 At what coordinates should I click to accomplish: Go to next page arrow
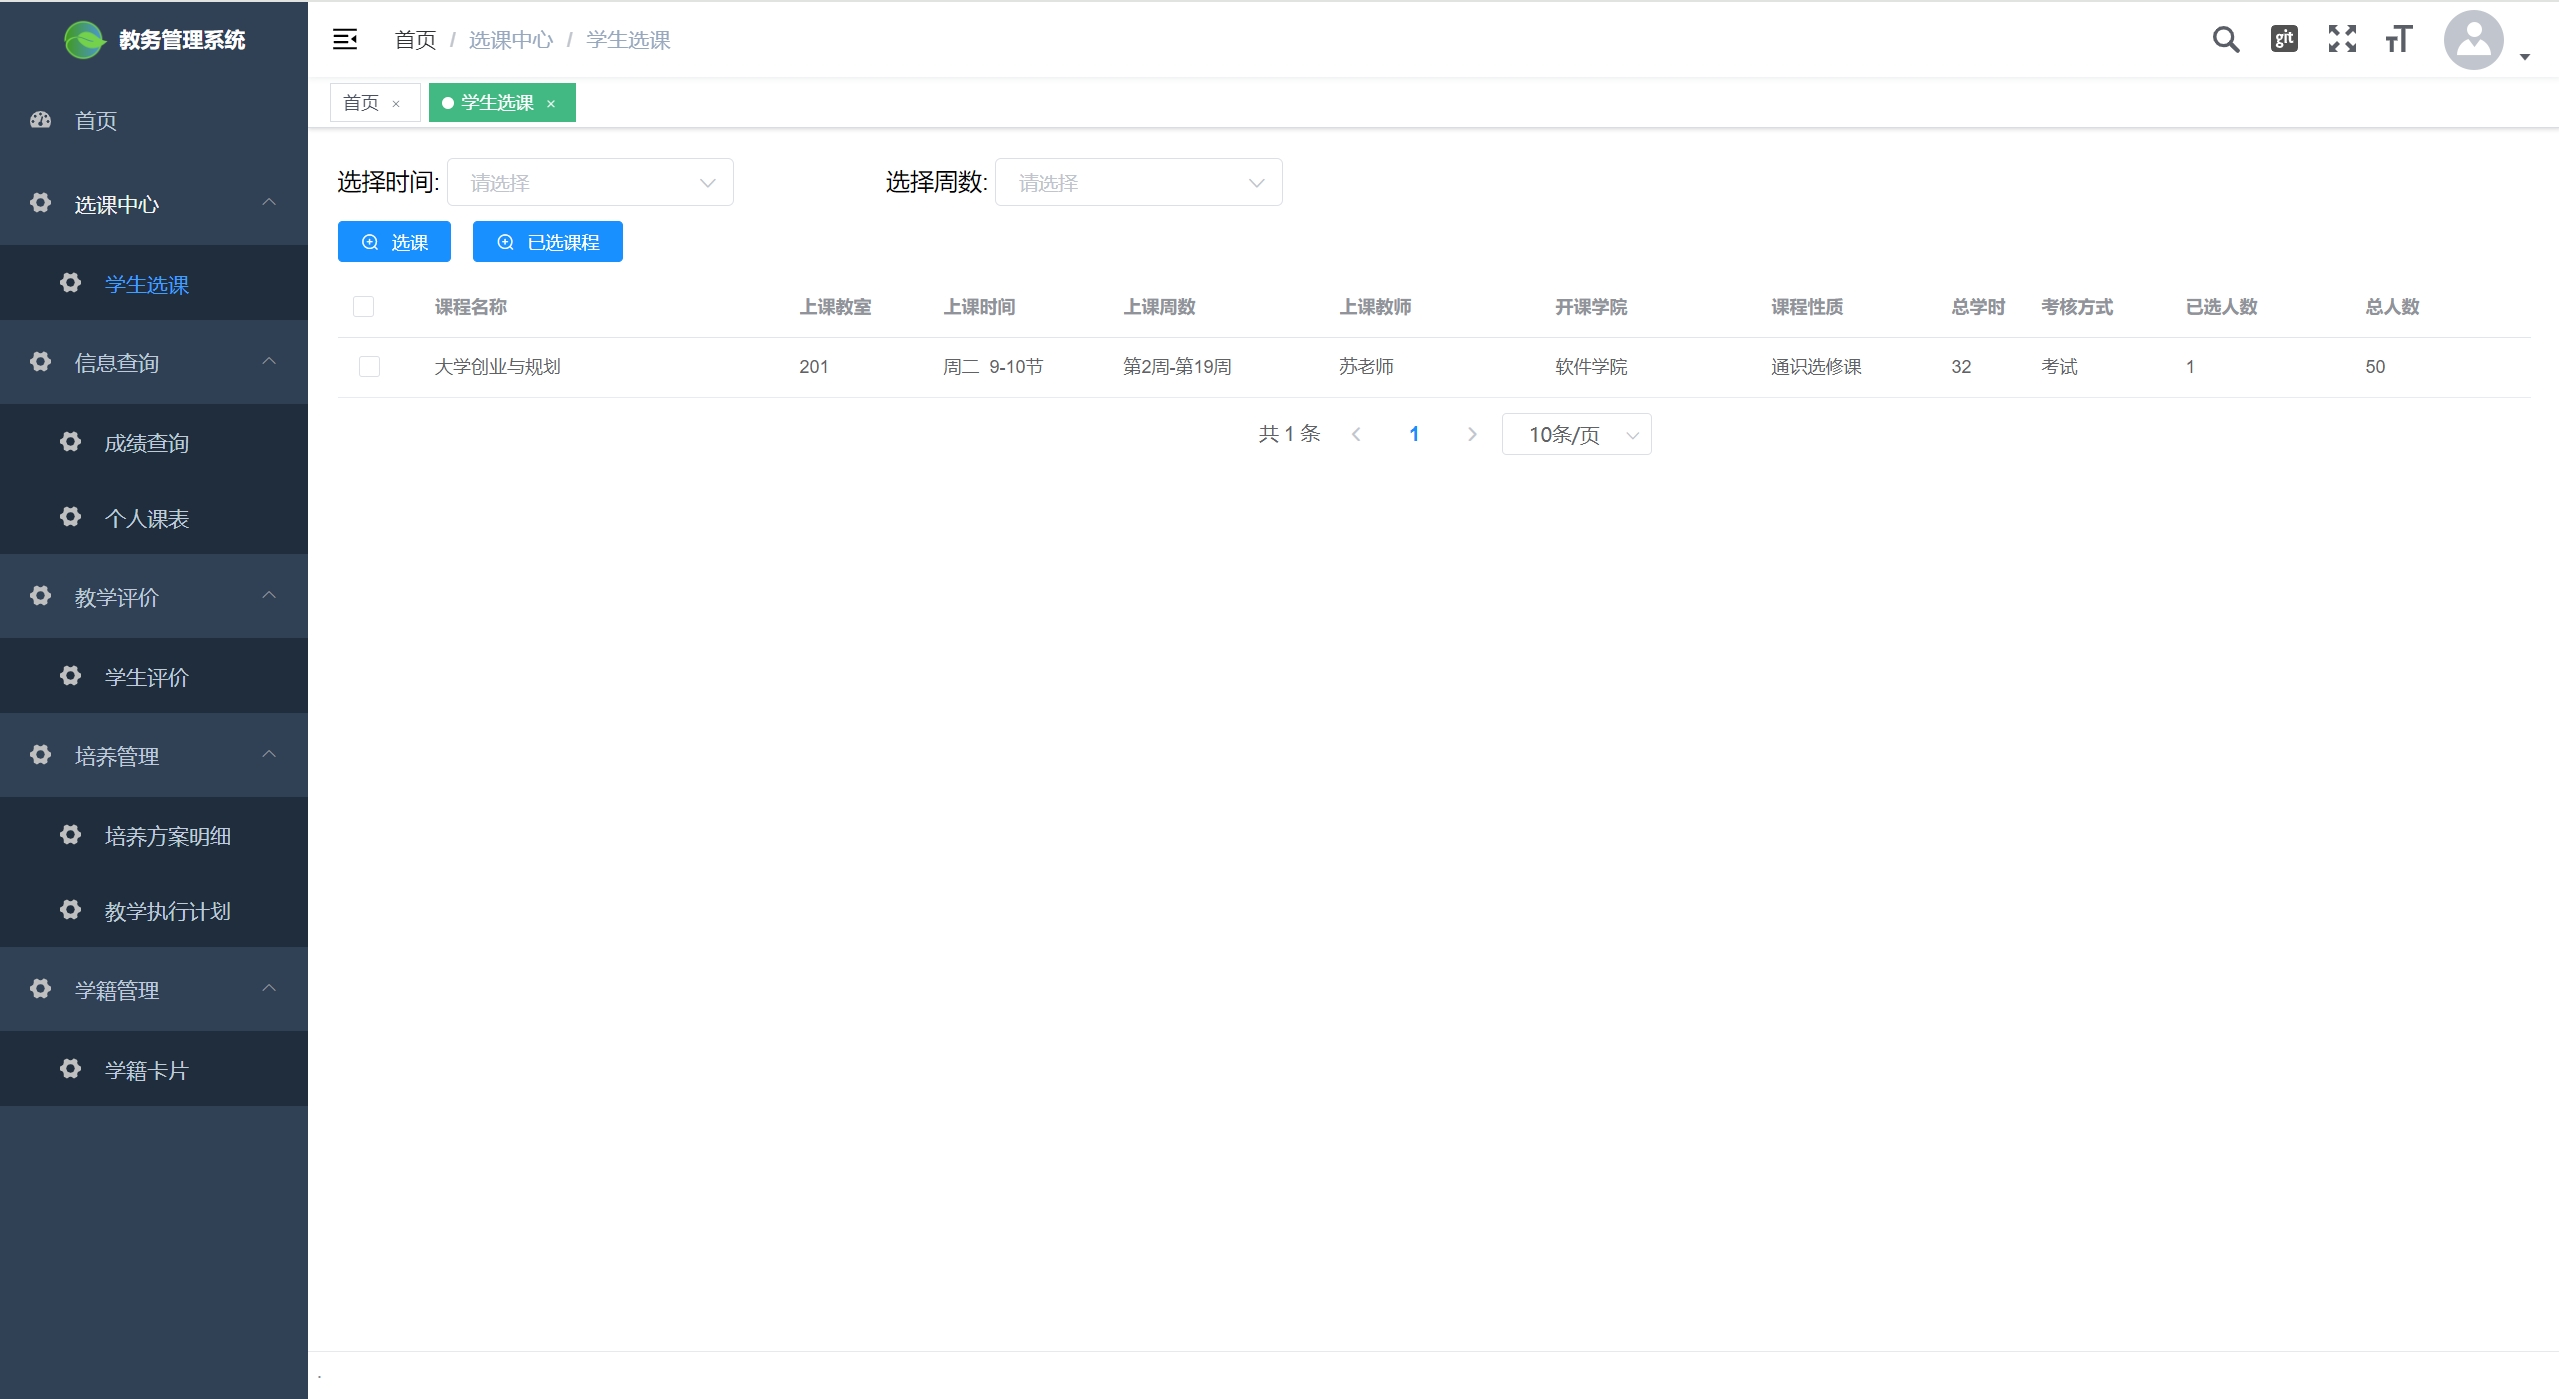click(1471, 434)
